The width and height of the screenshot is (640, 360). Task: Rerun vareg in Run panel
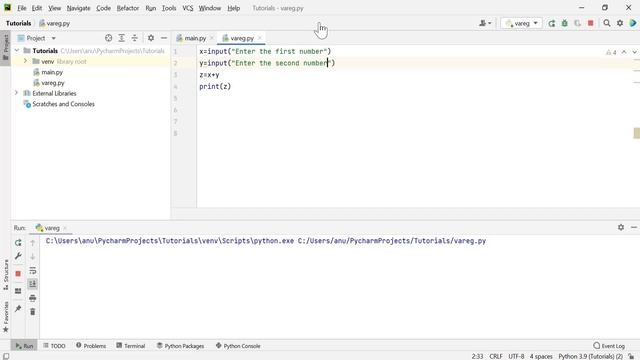pos(18,243)
